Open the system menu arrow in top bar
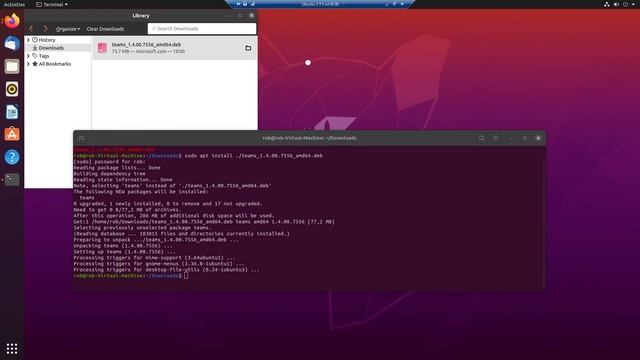 633,4
